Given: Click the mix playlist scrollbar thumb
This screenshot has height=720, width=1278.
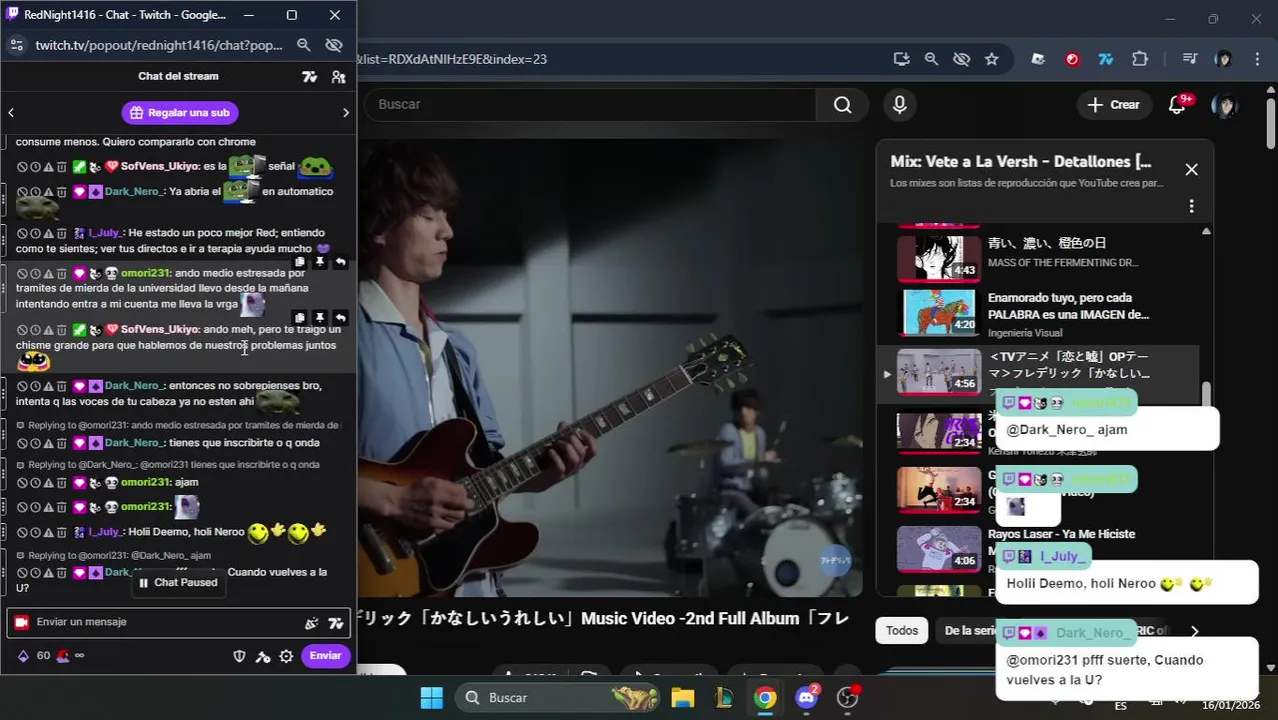Looking at the screenshot, I should (x=1206, y=395).
